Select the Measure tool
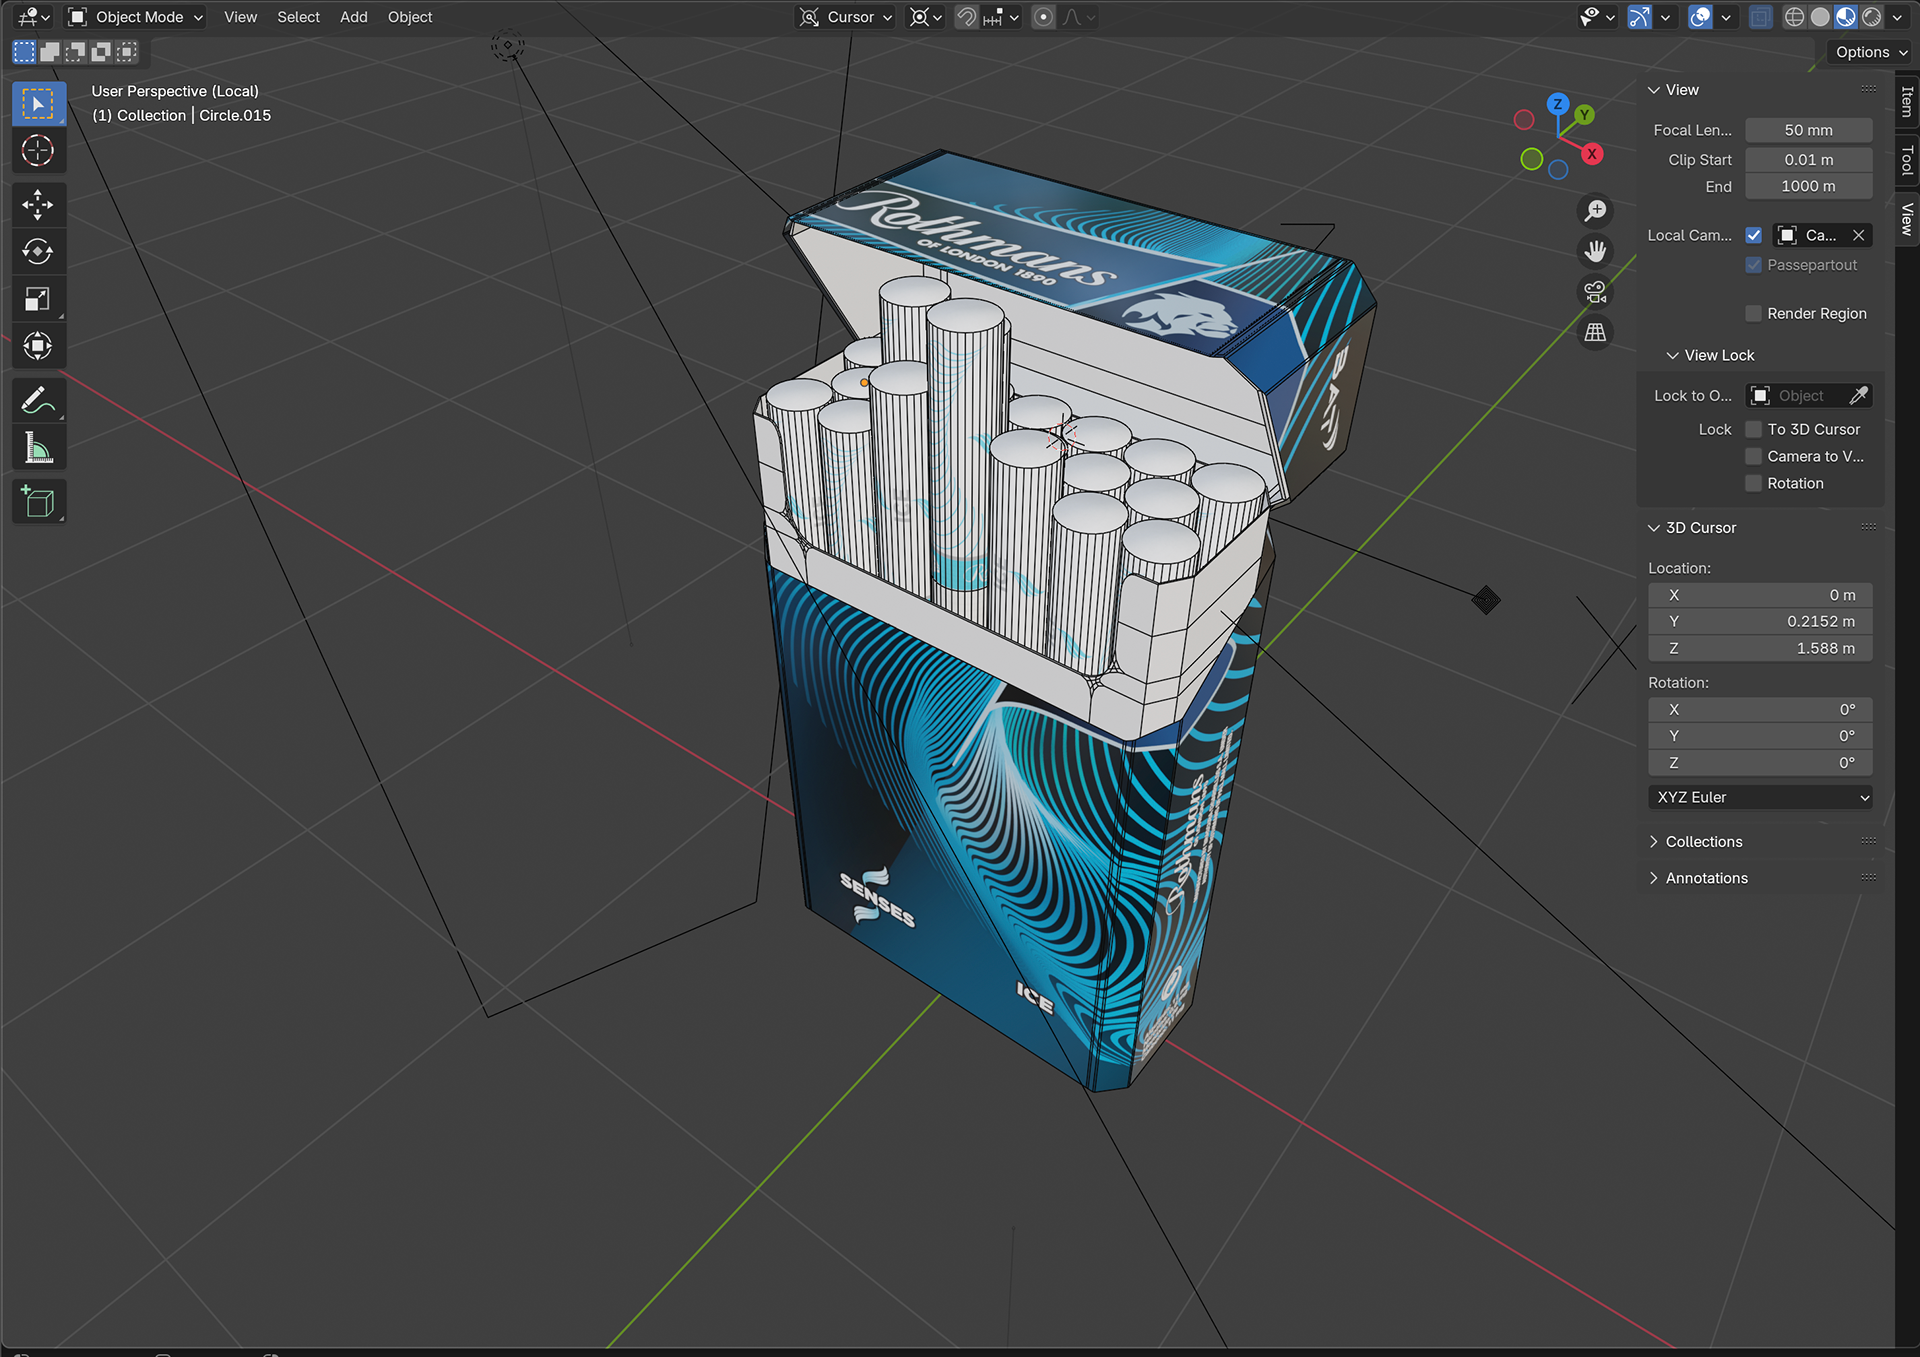Viewport: 1920px width, 1357px height. [x=38, y=448]
